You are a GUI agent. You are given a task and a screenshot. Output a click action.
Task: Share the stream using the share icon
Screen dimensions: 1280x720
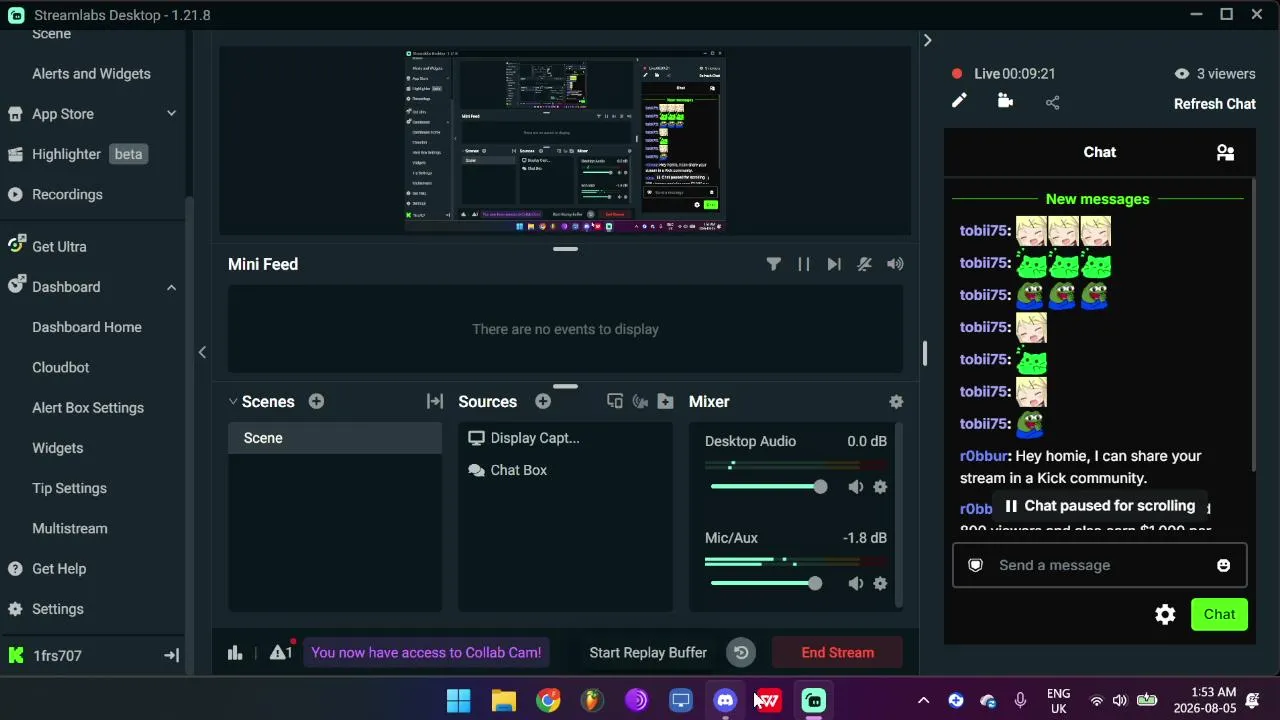click(1052, 102)
